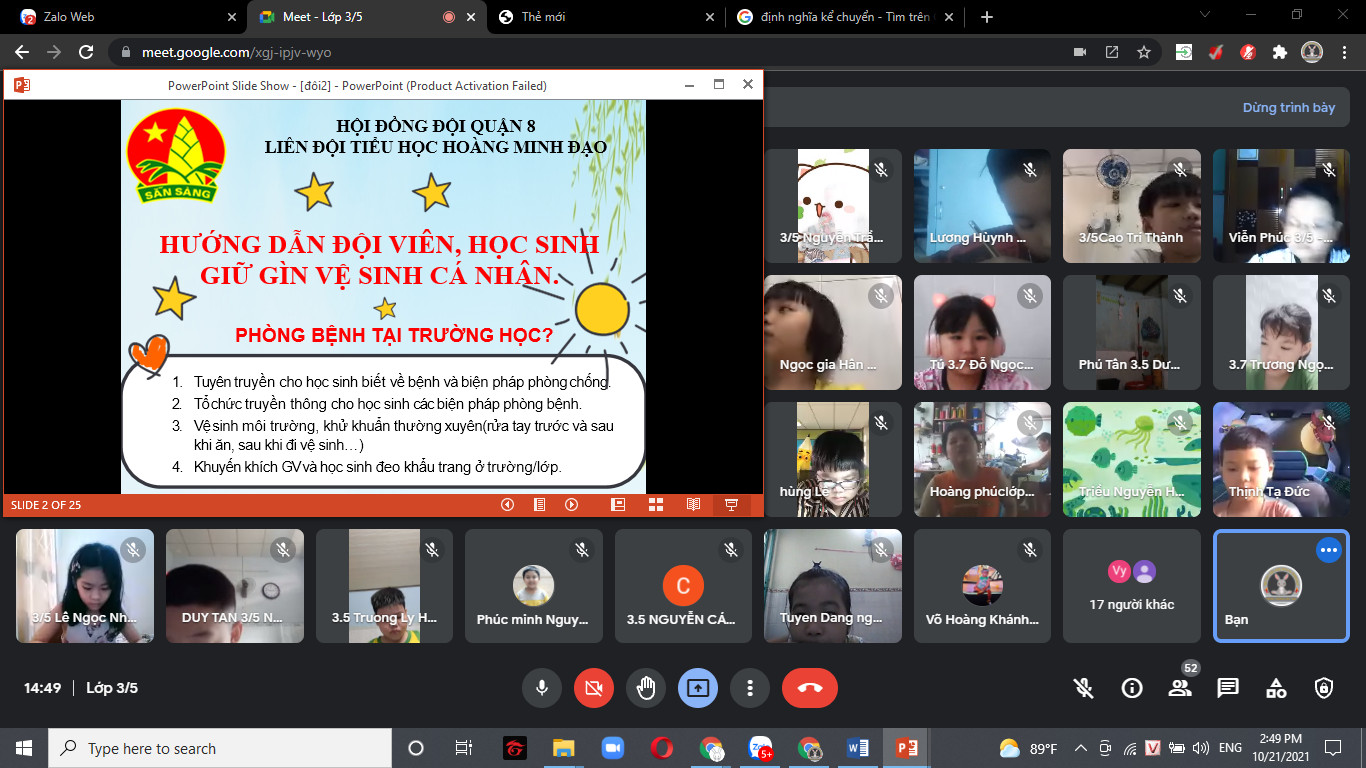Raise hand in the meeting
Image resolution: width=1366 pixels, height=768 pixels.
pyautogui.click(x=646, y=688)
